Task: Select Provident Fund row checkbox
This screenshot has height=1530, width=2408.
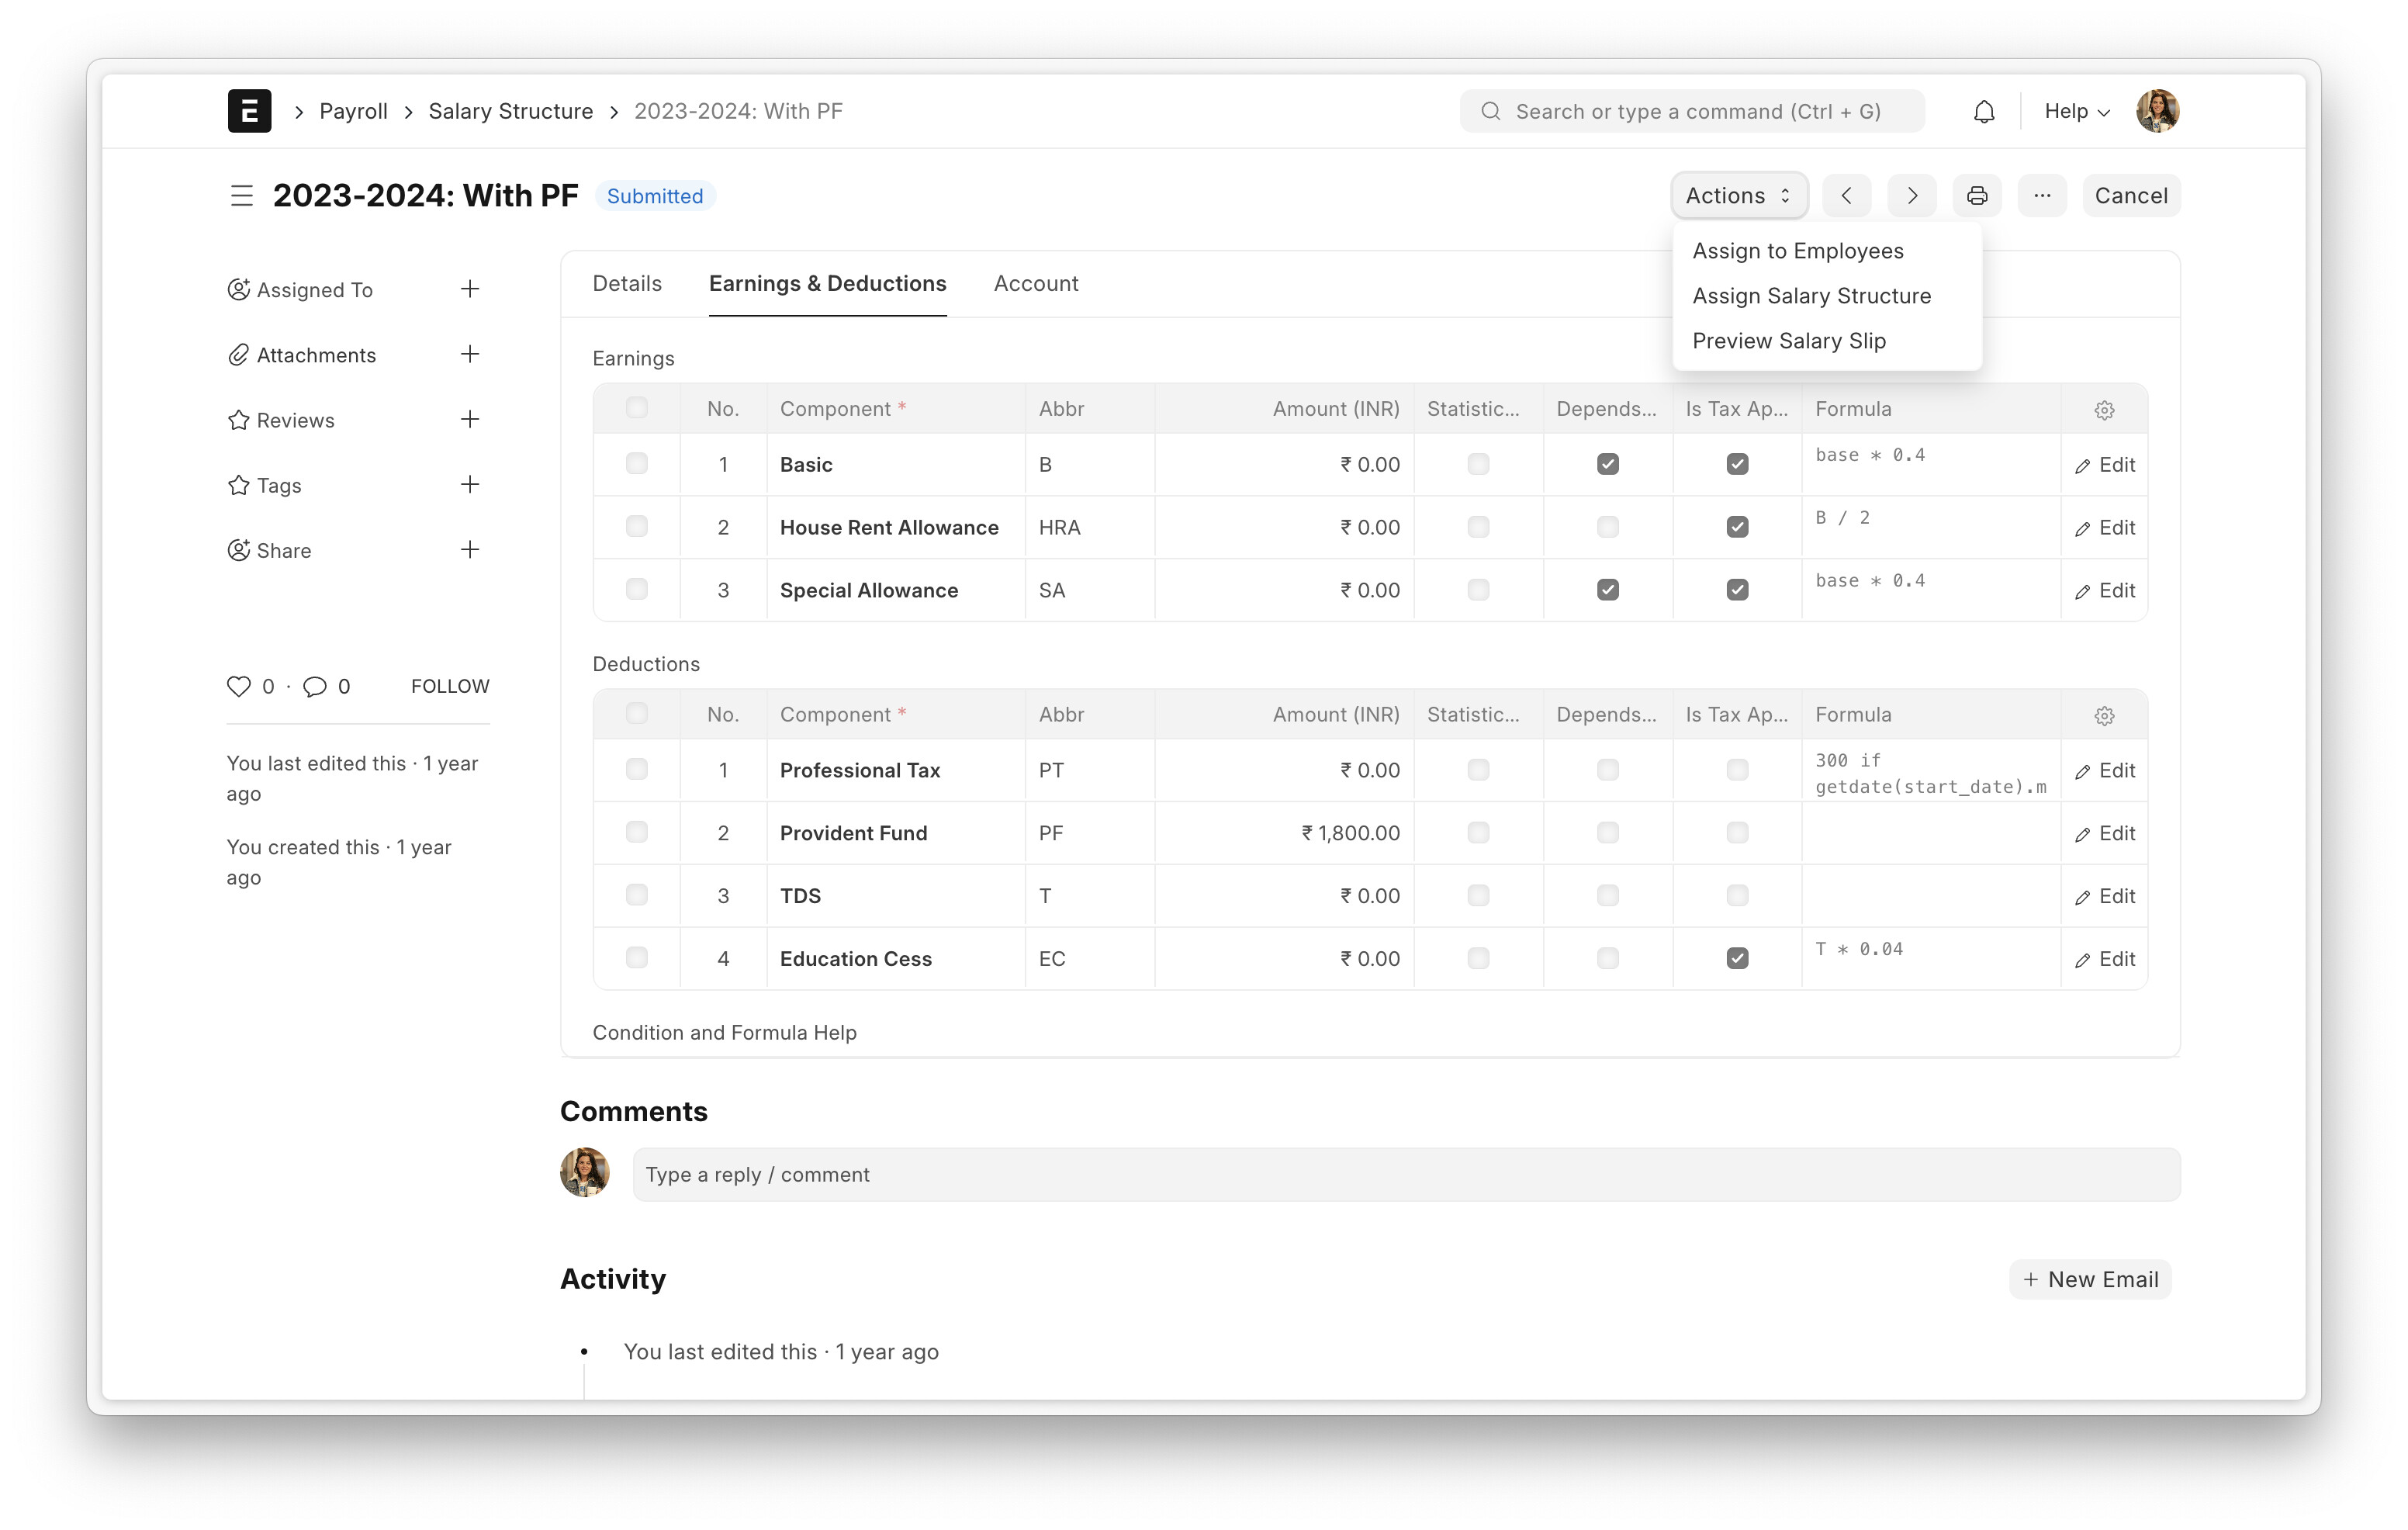Action: pos(637,833)
